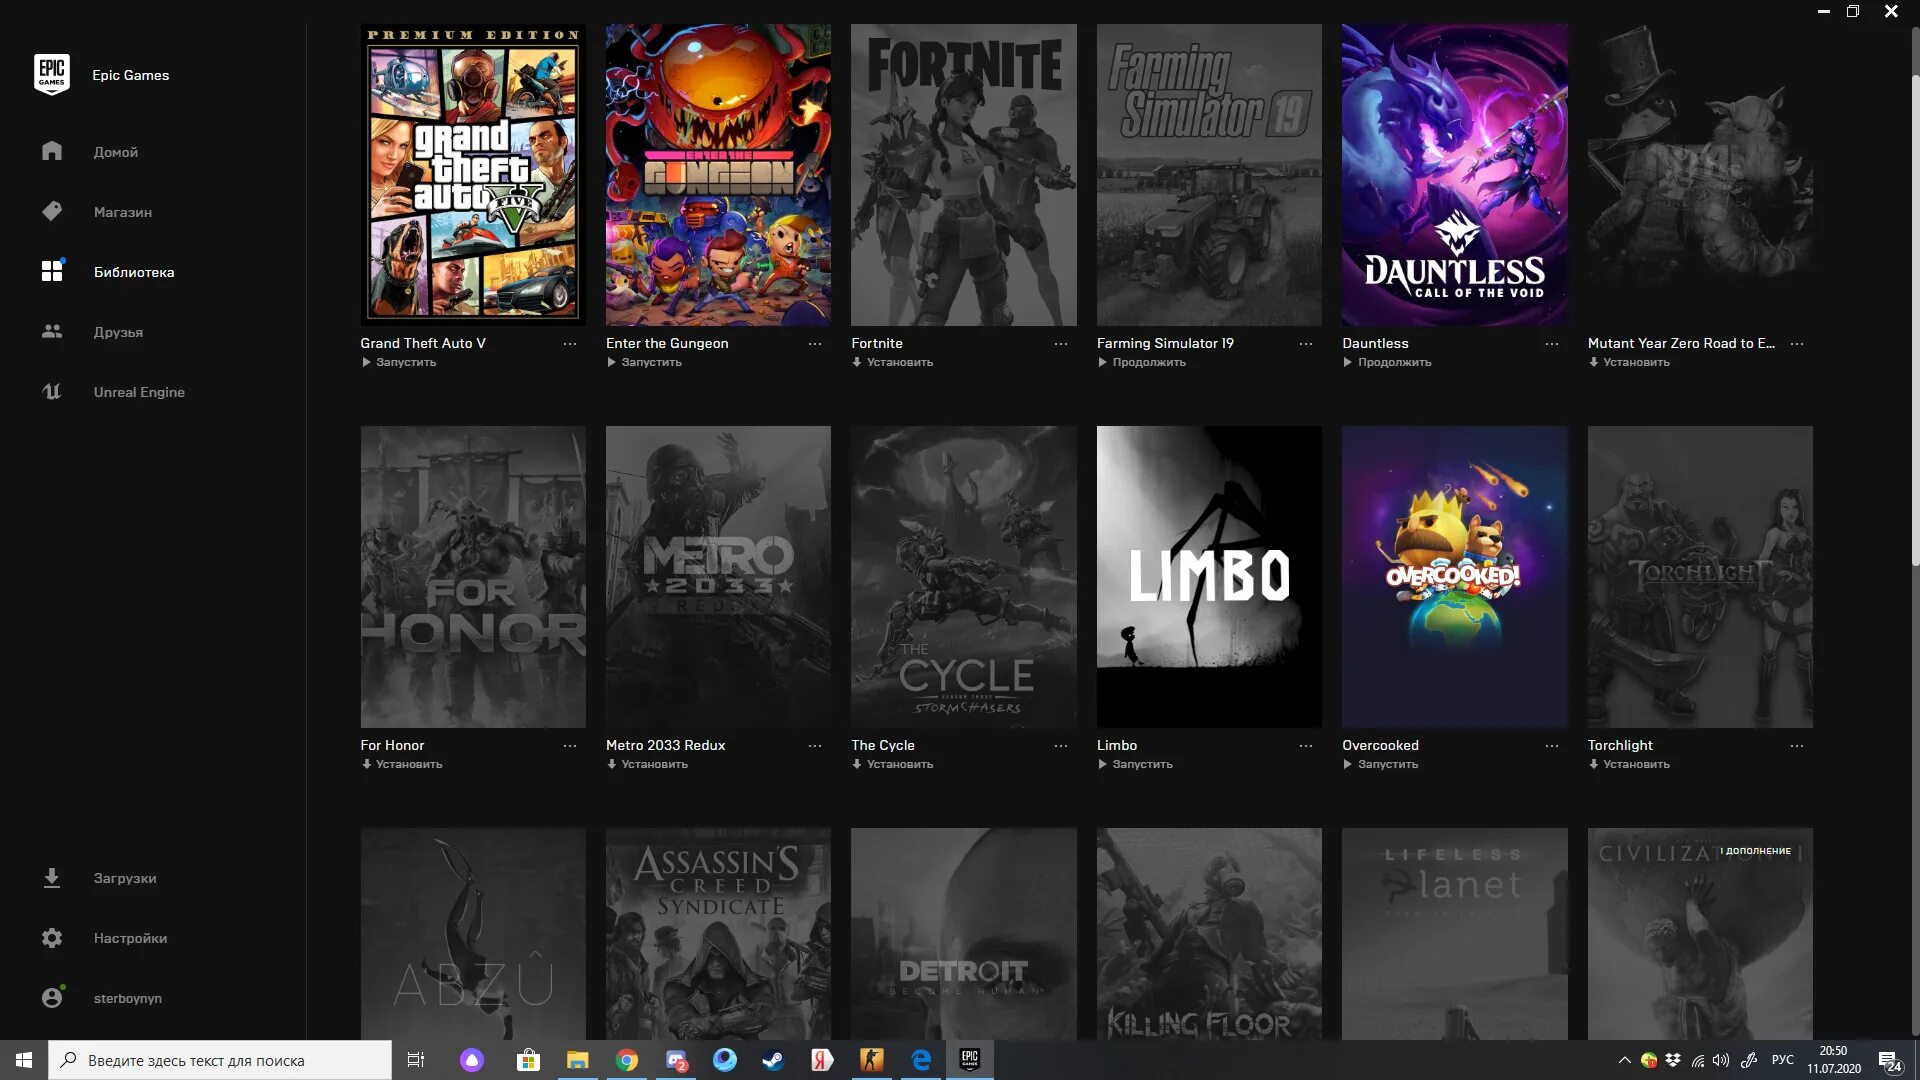The height and width of the screenshot is (1080, 1920).
Task: Resume Farming Simulator 19 via Продолжить
Action: tap(1141, 362)
